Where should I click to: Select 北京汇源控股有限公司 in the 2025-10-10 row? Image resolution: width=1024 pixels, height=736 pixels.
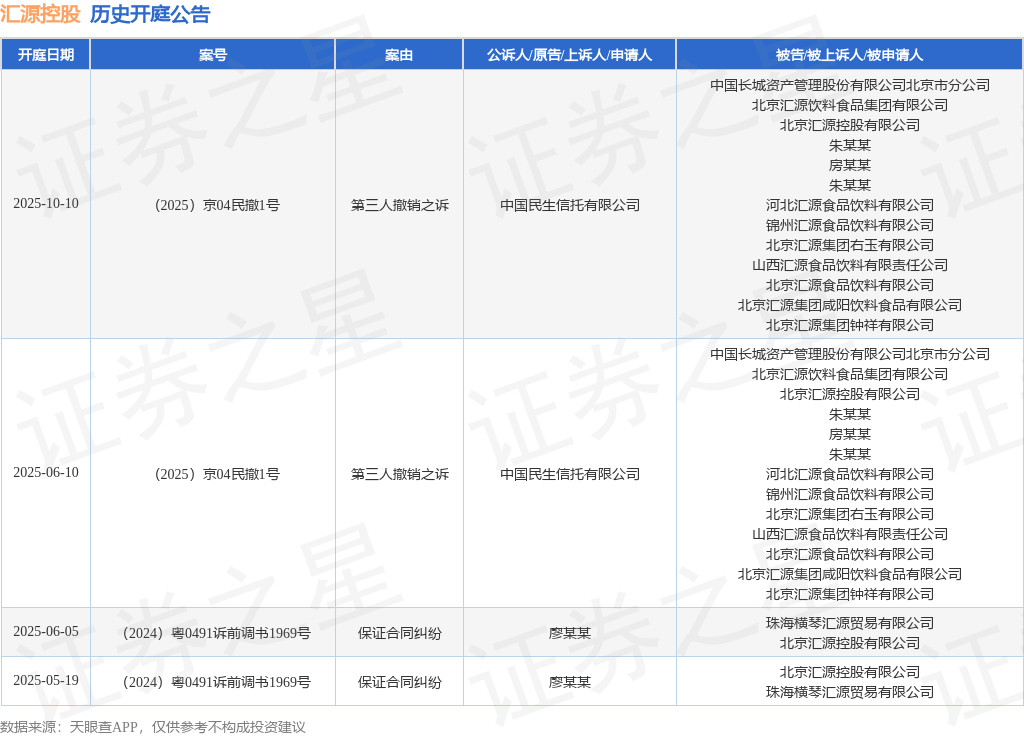(x=850, y=125)
